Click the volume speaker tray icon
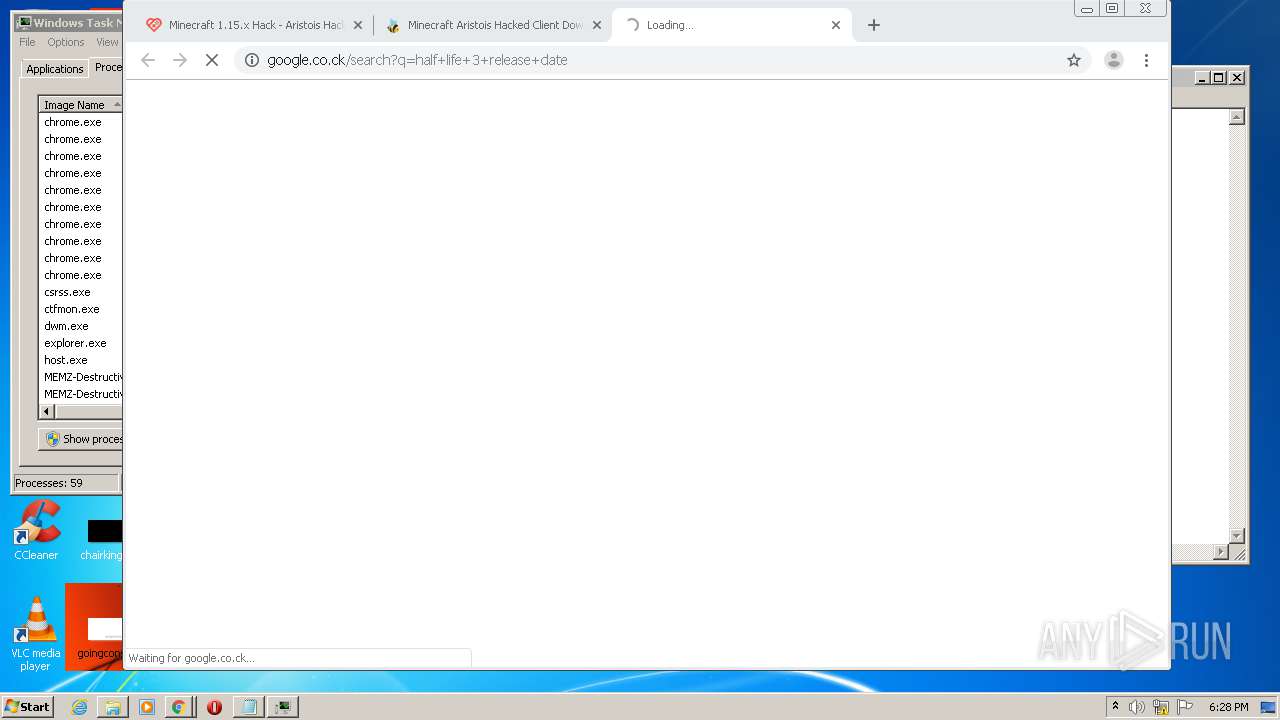Image resolution: width=1280 pixels, height=720 pixels. coord(1137,707)
